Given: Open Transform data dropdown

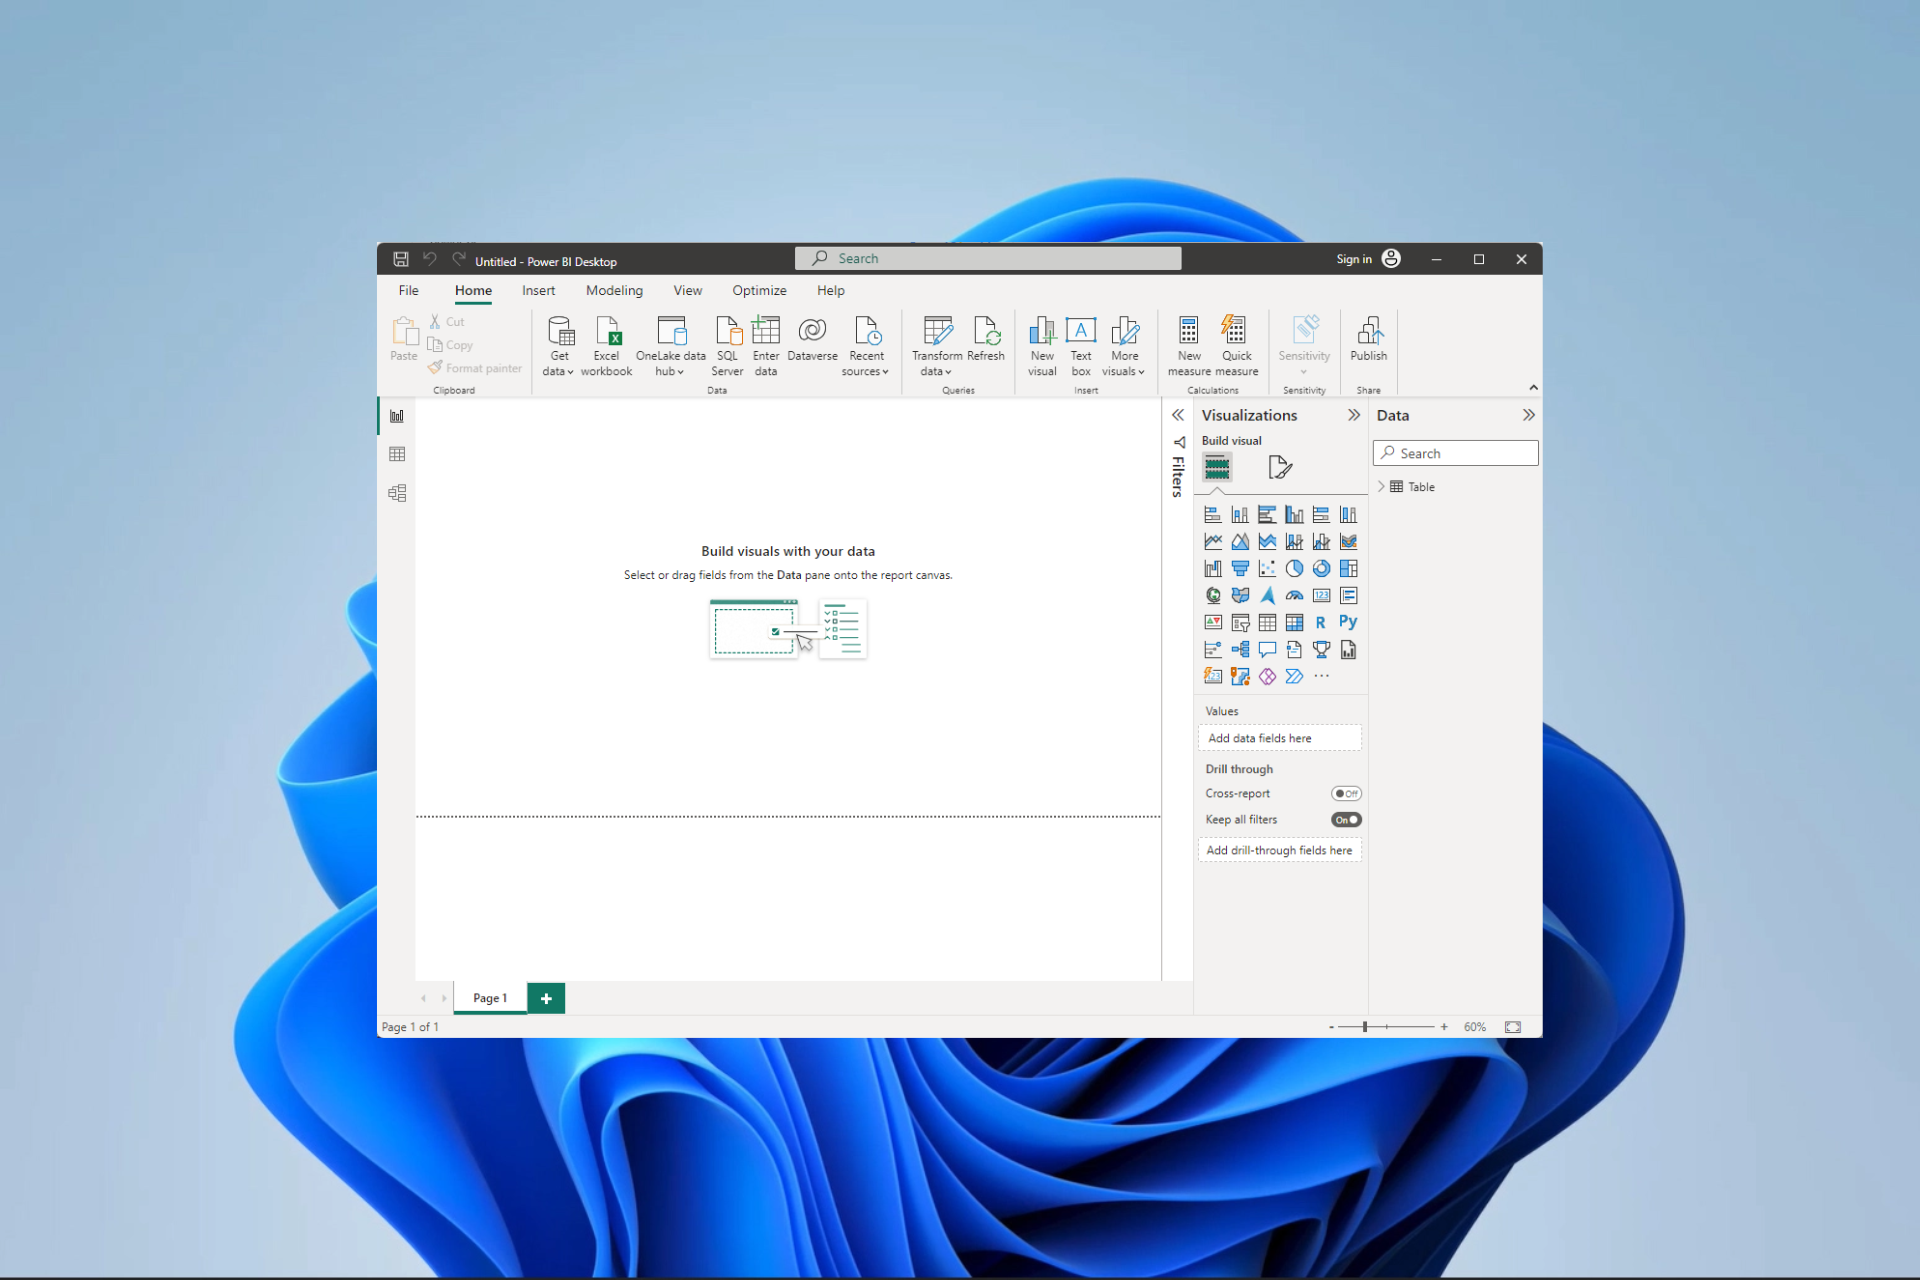Looking at the screenshot, I should (x=937, y=371).
